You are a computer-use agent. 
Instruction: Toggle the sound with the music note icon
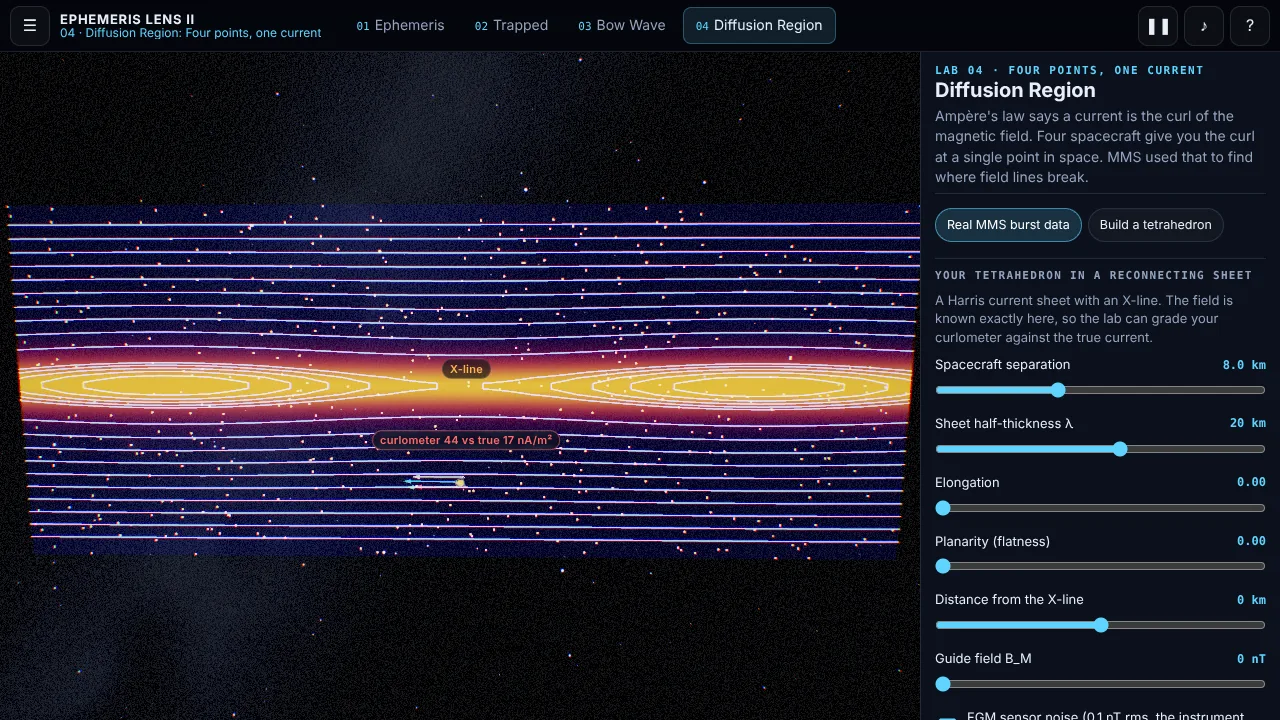(x=1204, y=26)
